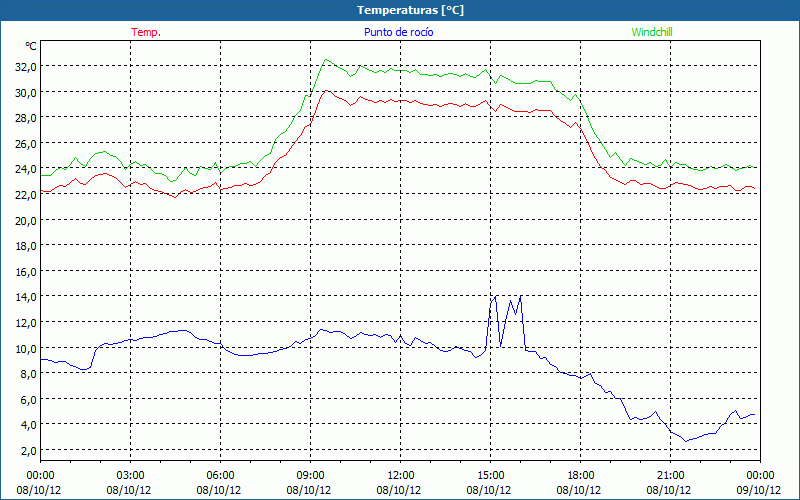Select the green Windchill legend label

[652, 32]
